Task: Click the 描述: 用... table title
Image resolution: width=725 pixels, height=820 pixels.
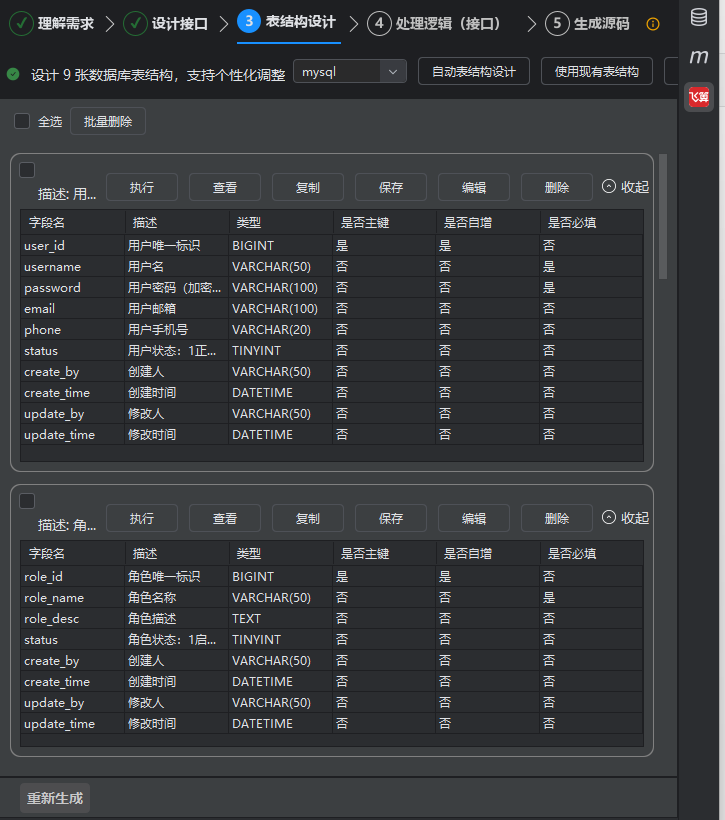Action: (x=67, y=195)
